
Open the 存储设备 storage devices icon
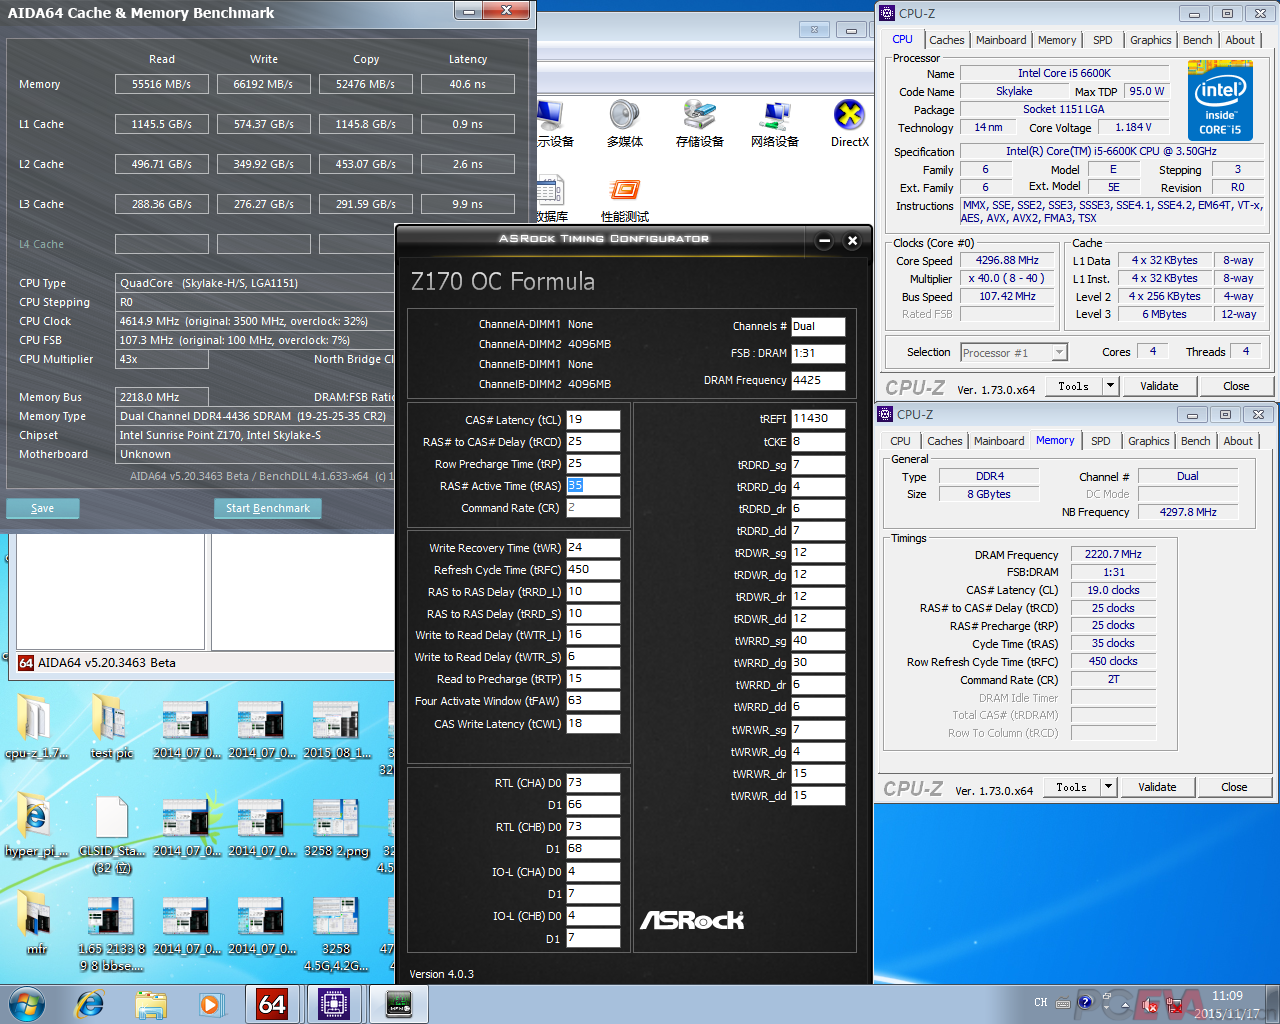(699, 123)
